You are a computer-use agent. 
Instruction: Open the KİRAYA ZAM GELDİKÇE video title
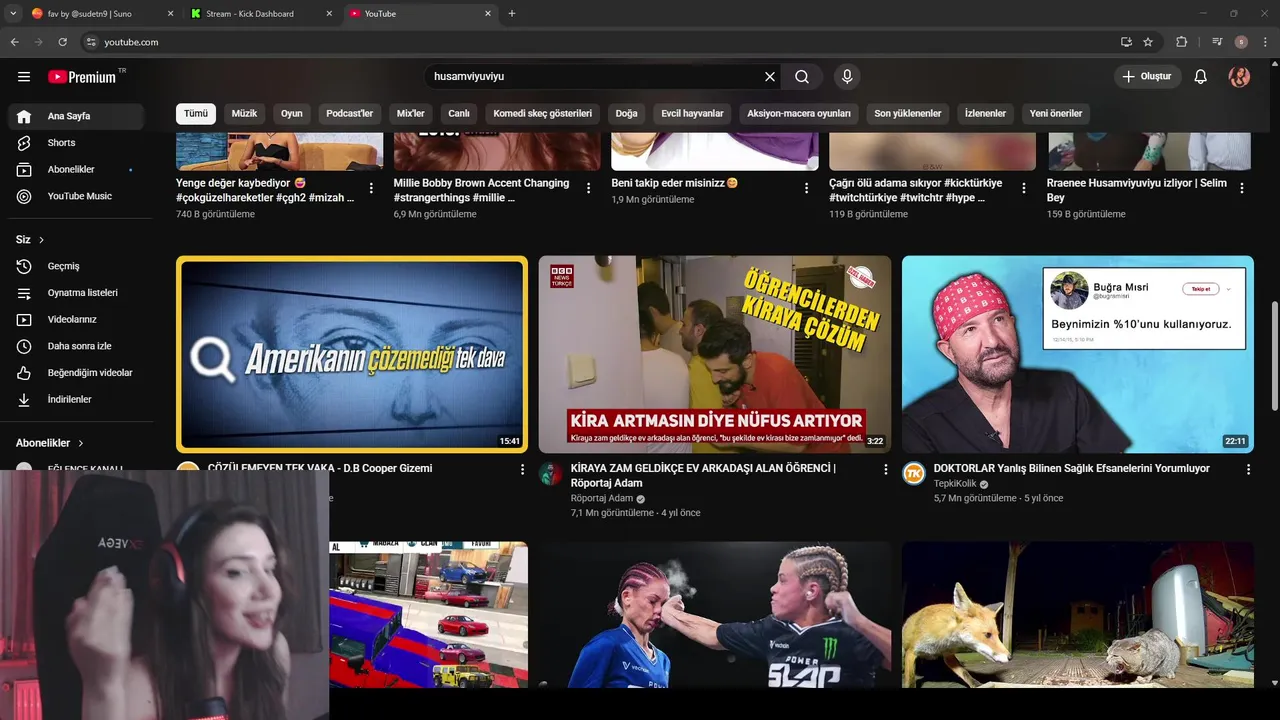pyautogui.click(x=703, y=475)
